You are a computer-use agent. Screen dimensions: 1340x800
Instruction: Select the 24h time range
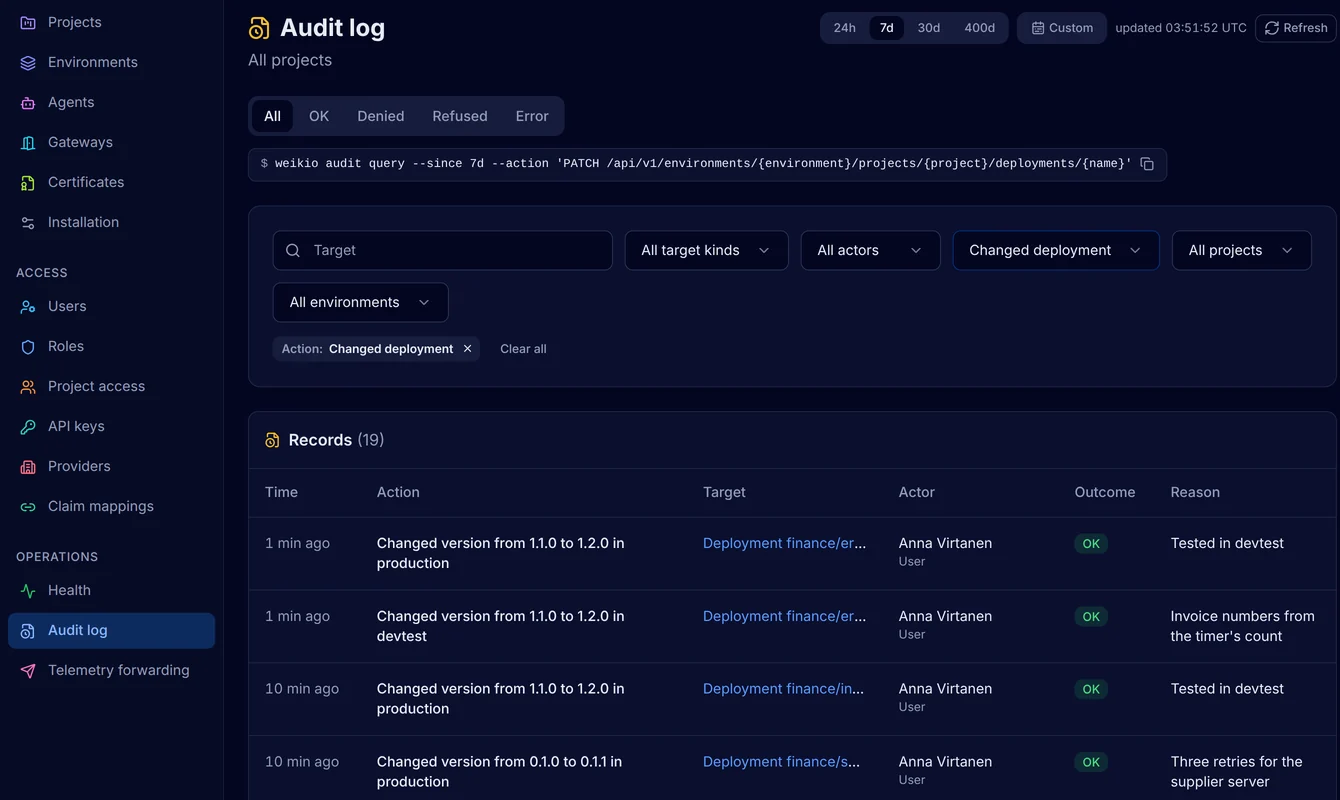tap(845, 28)
